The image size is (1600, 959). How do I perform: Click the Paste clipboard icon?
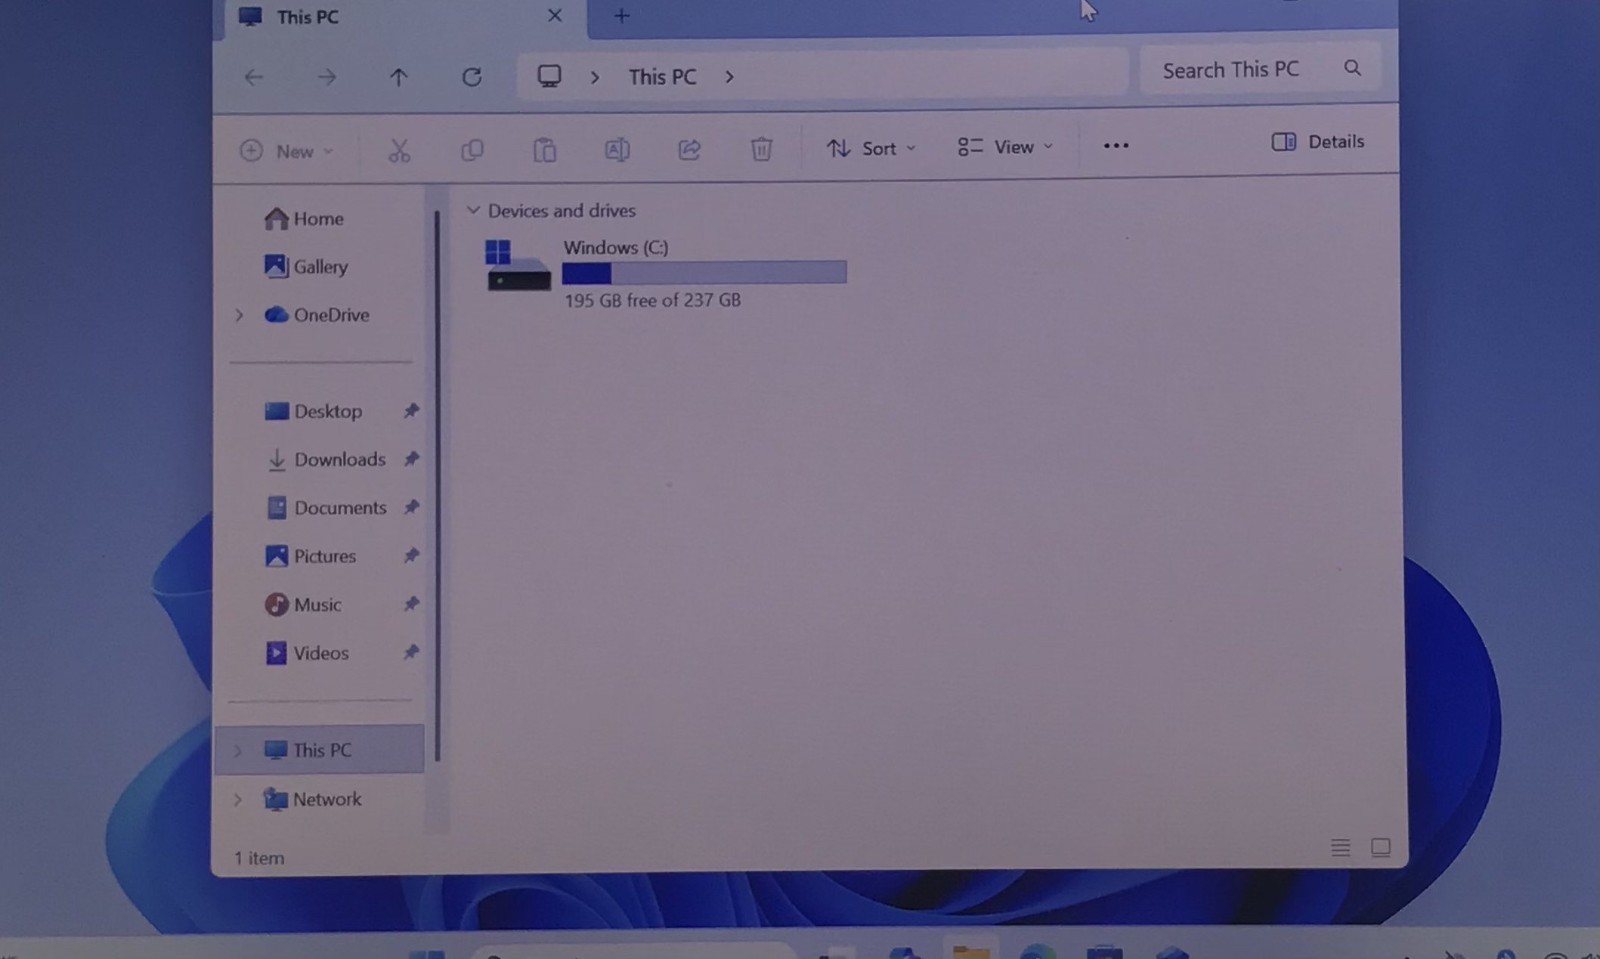click(545, 150)
